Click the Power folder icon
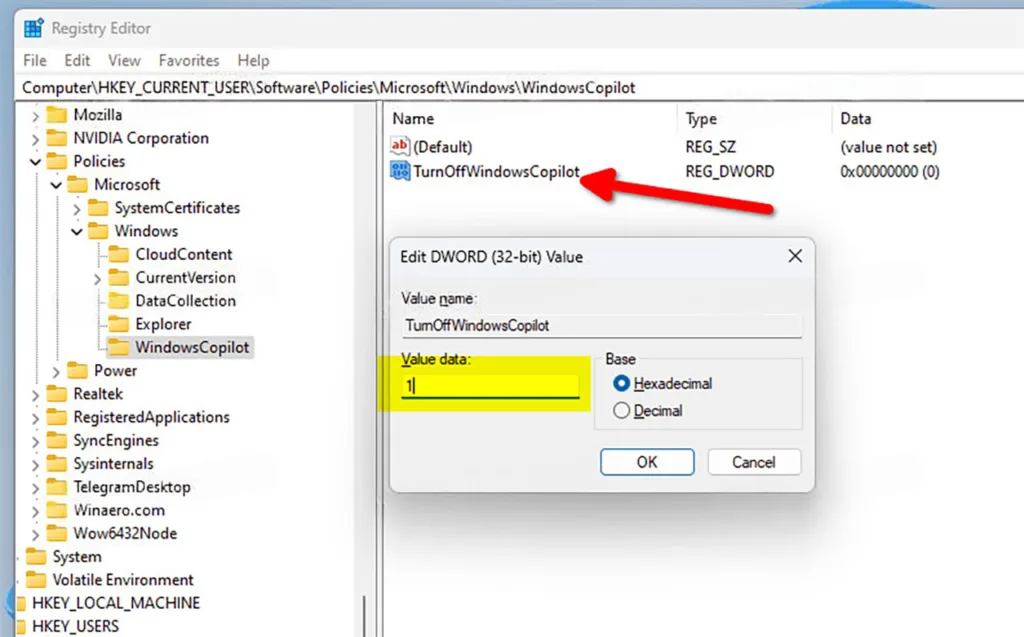 pos(78,370)
